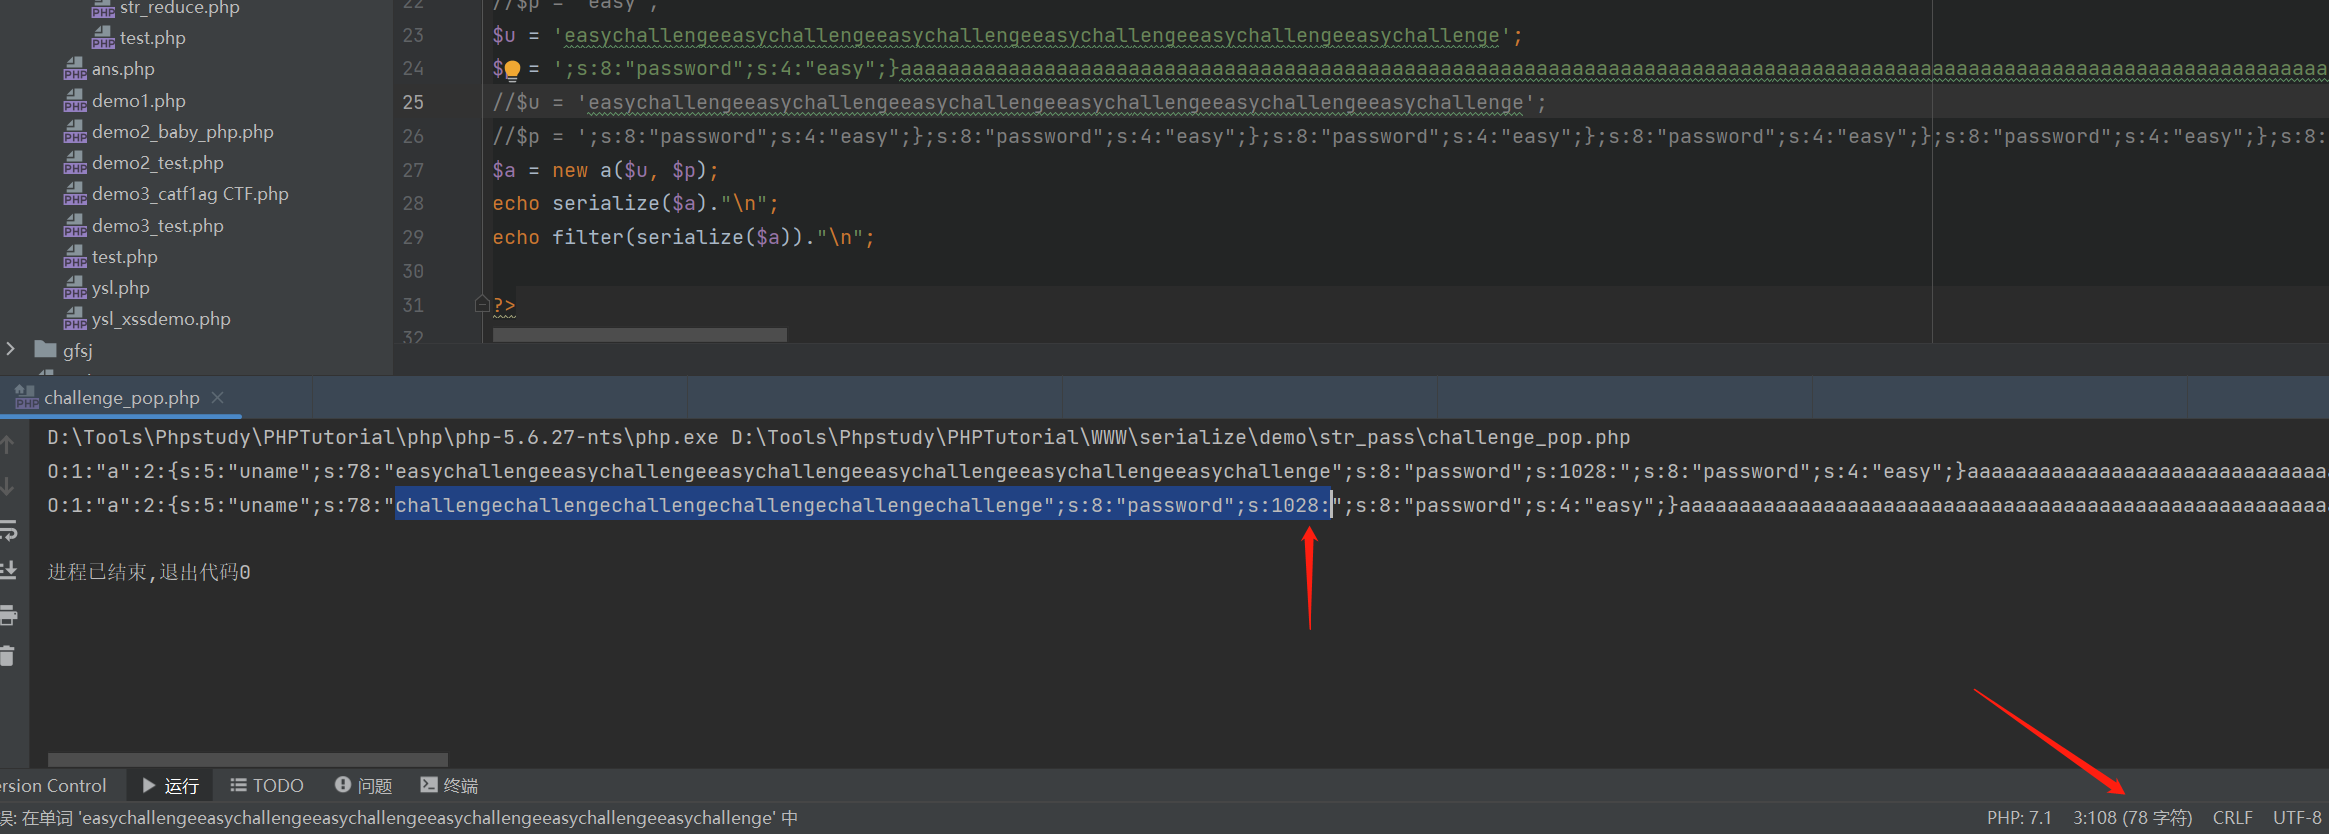Open the 运行 (Run) tool window

pyautogui.click(x=170, y=786)
